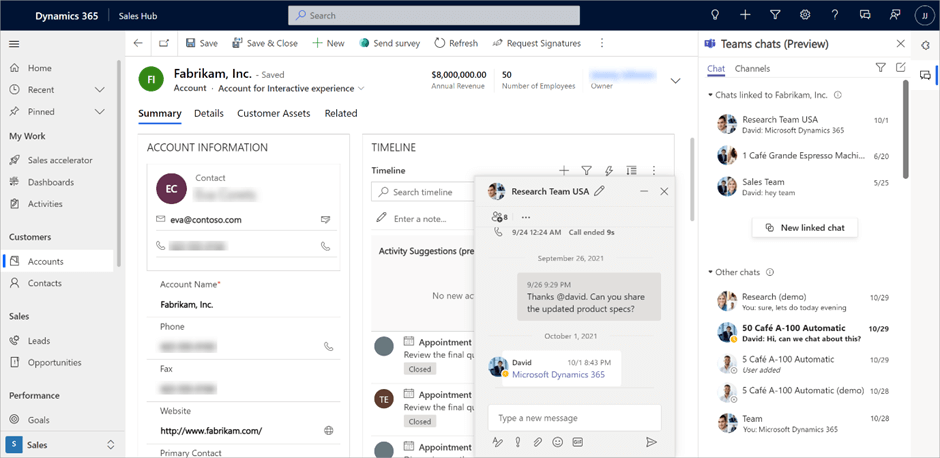Click the New record button
Viewport: 940px width, 458px height.
pyautogui.click(x=328, y=43)
